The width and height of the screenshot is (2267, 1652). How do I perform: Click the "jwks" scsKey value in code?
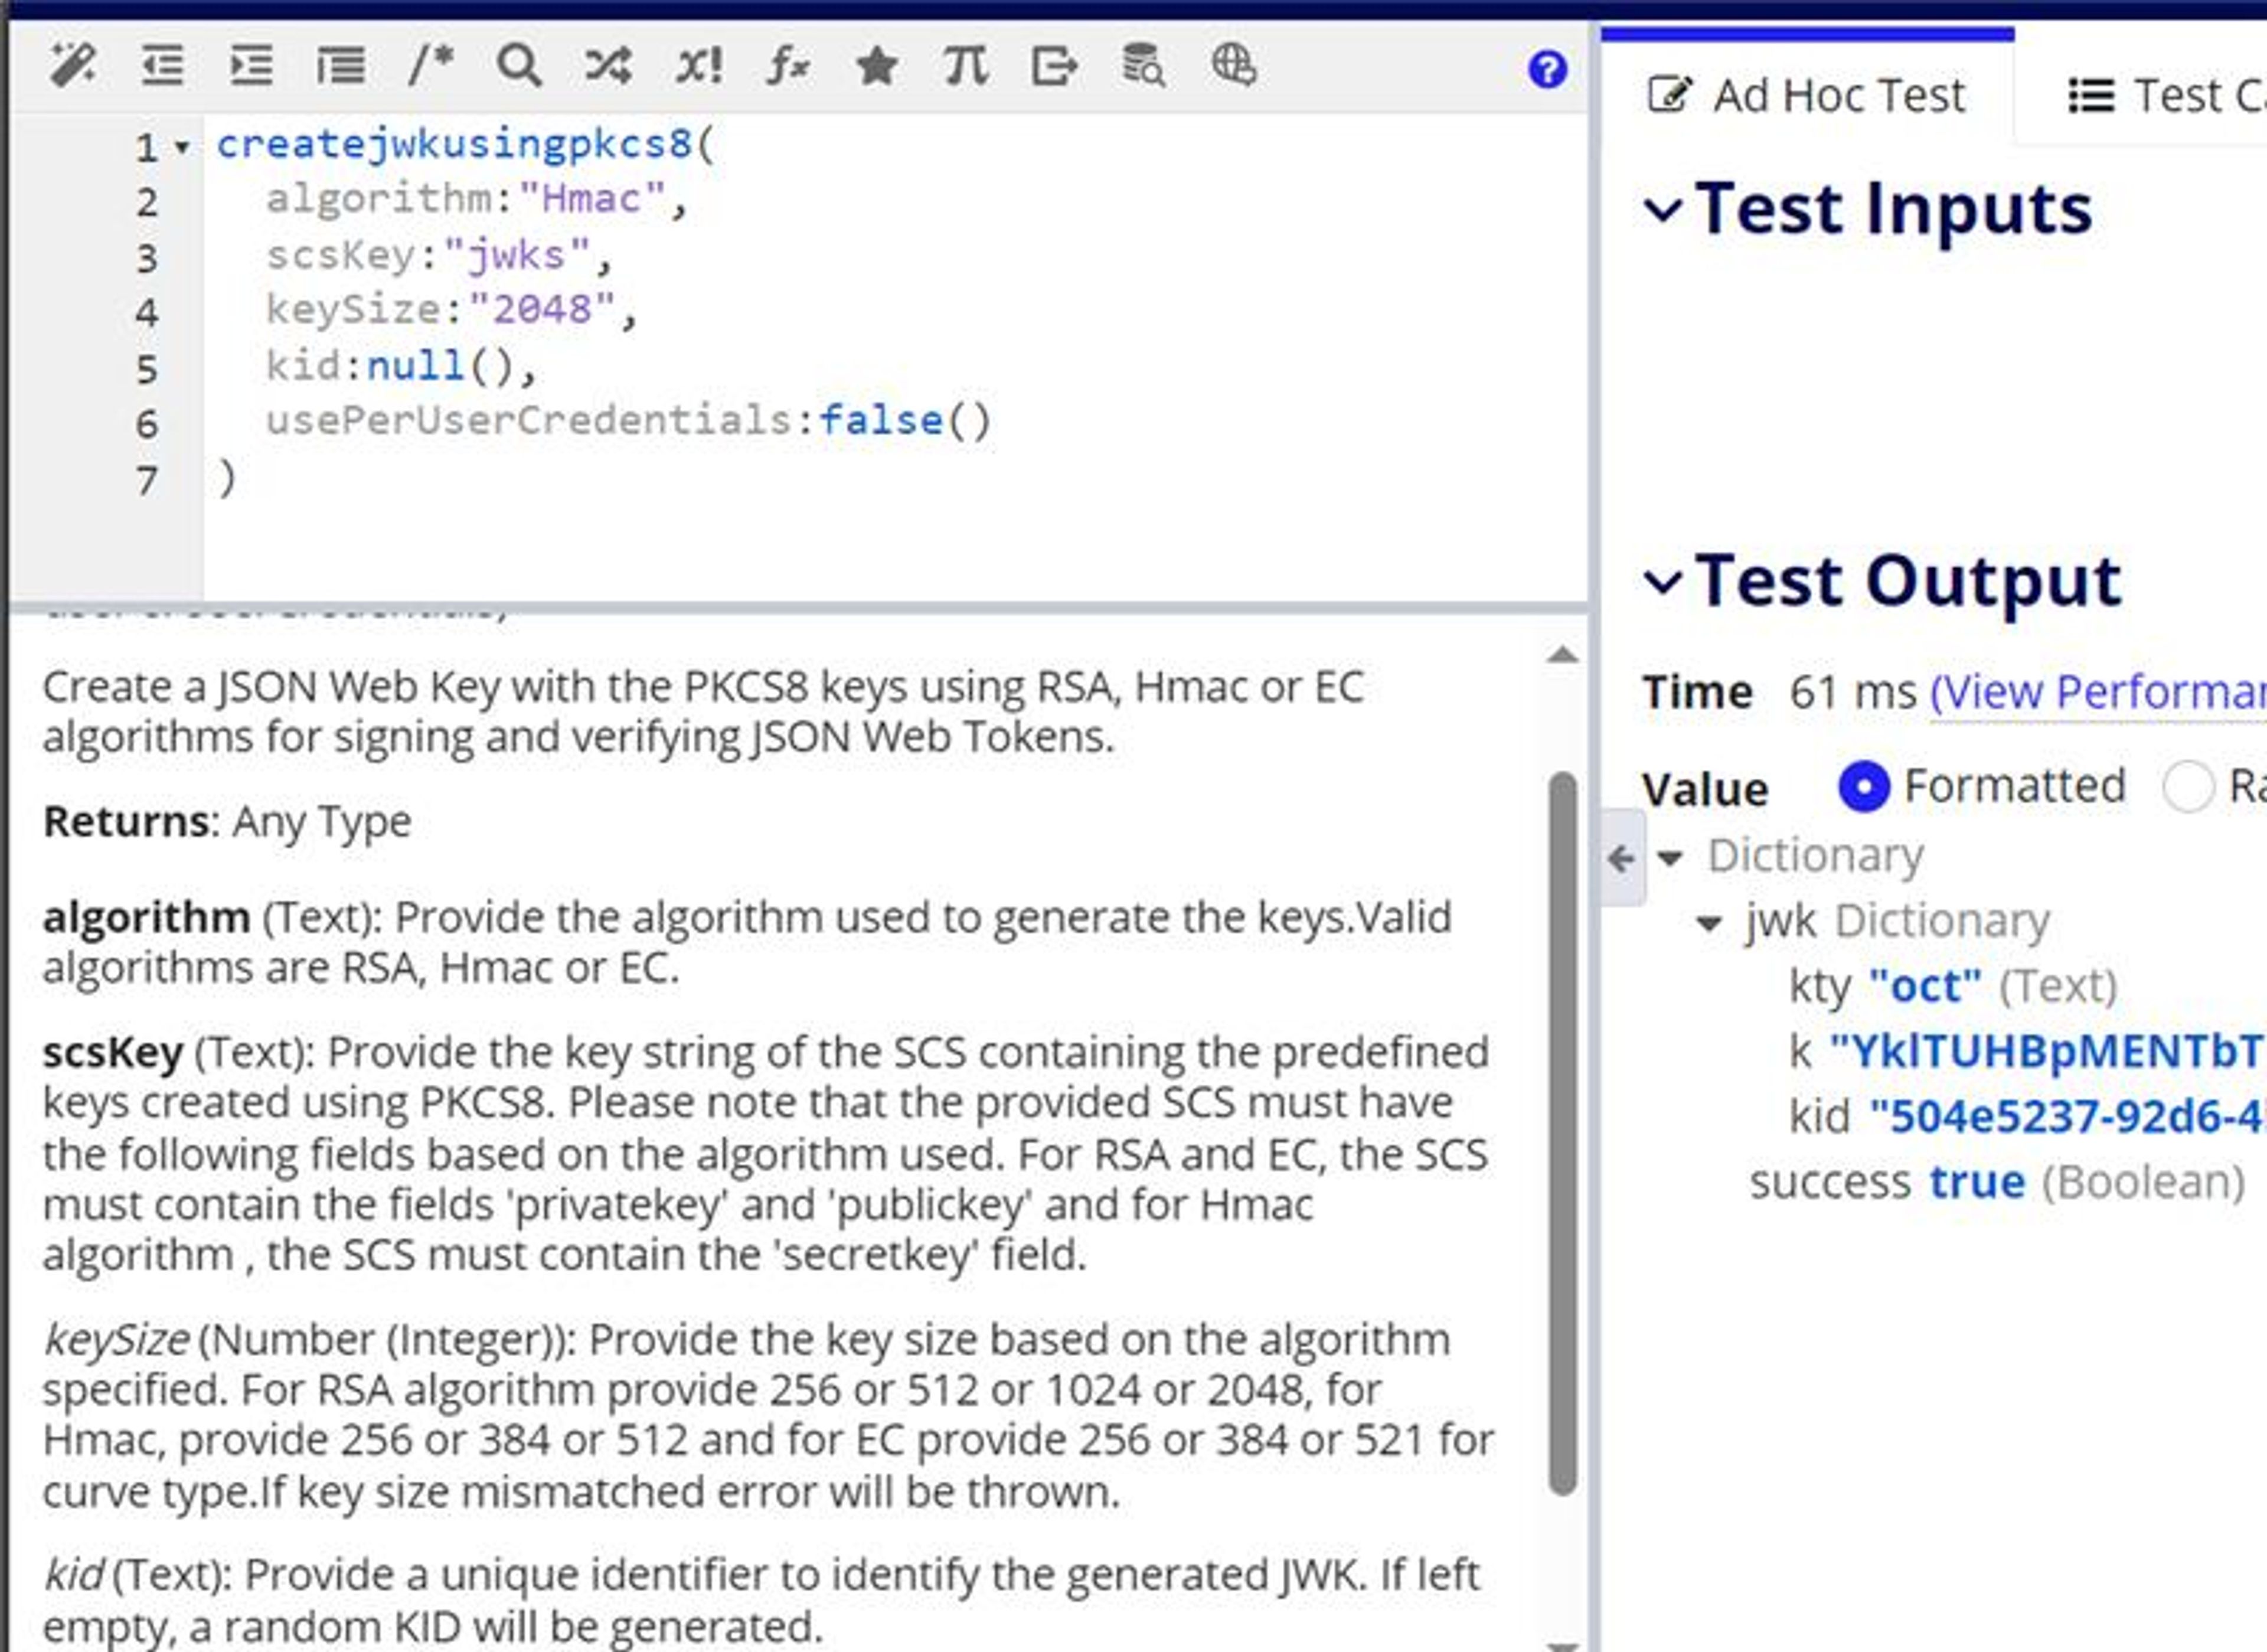point(518,256)
